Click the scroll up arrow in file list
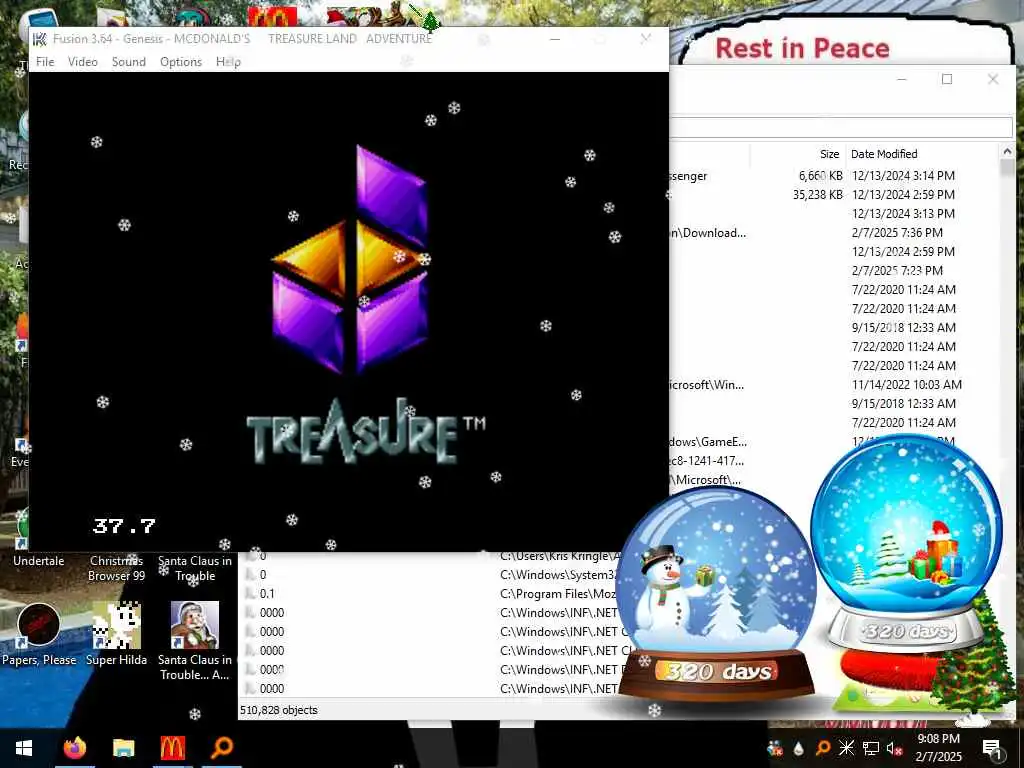This screenshot has height=768, width=1024. pos(1007,152)
